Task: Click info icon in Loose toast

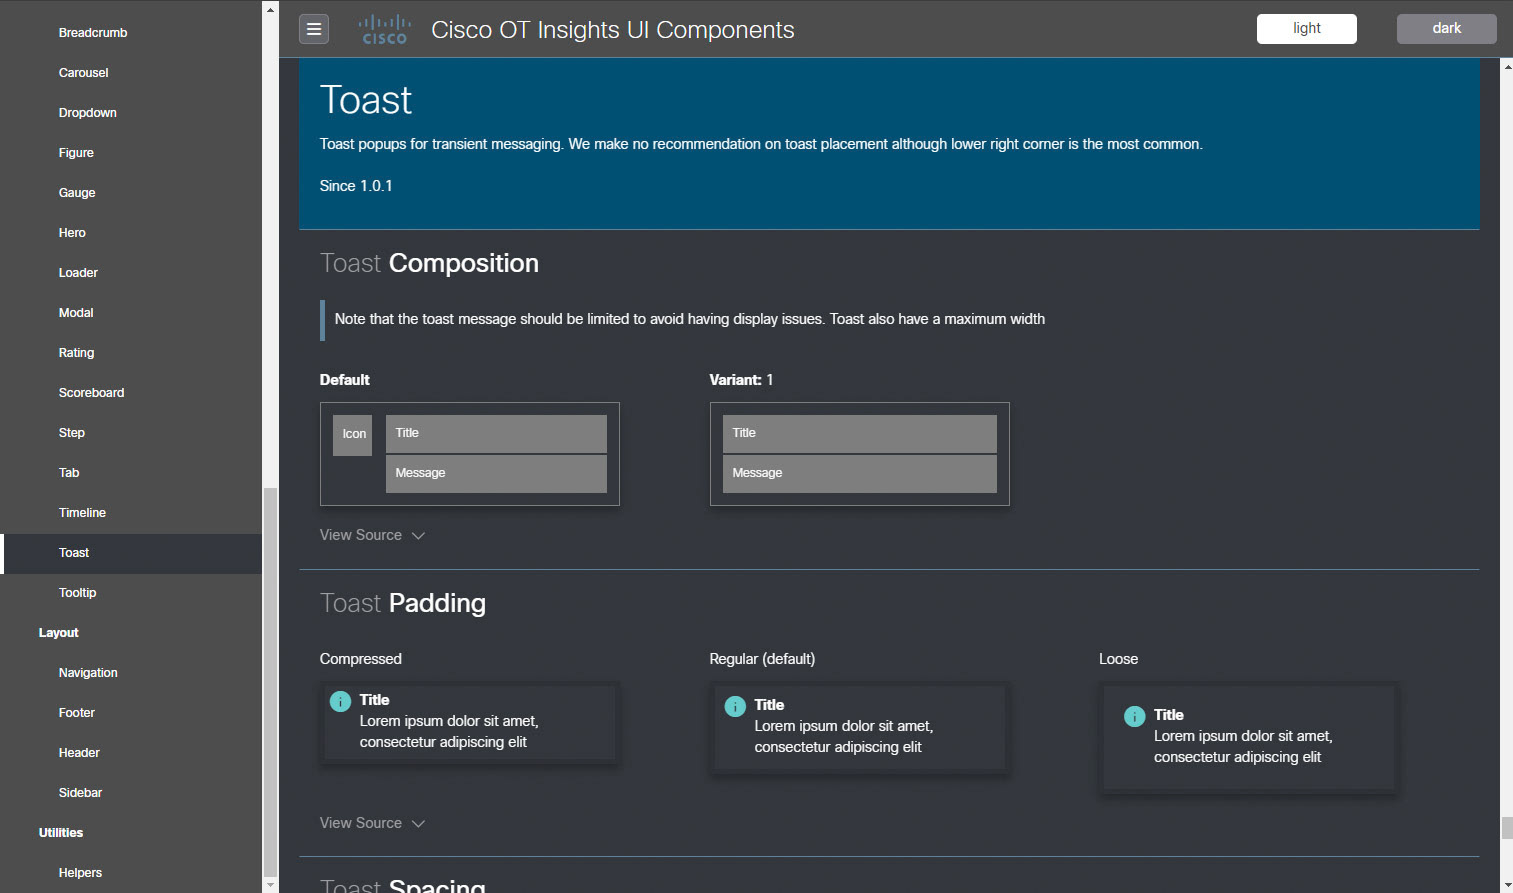Action: 1134,717
